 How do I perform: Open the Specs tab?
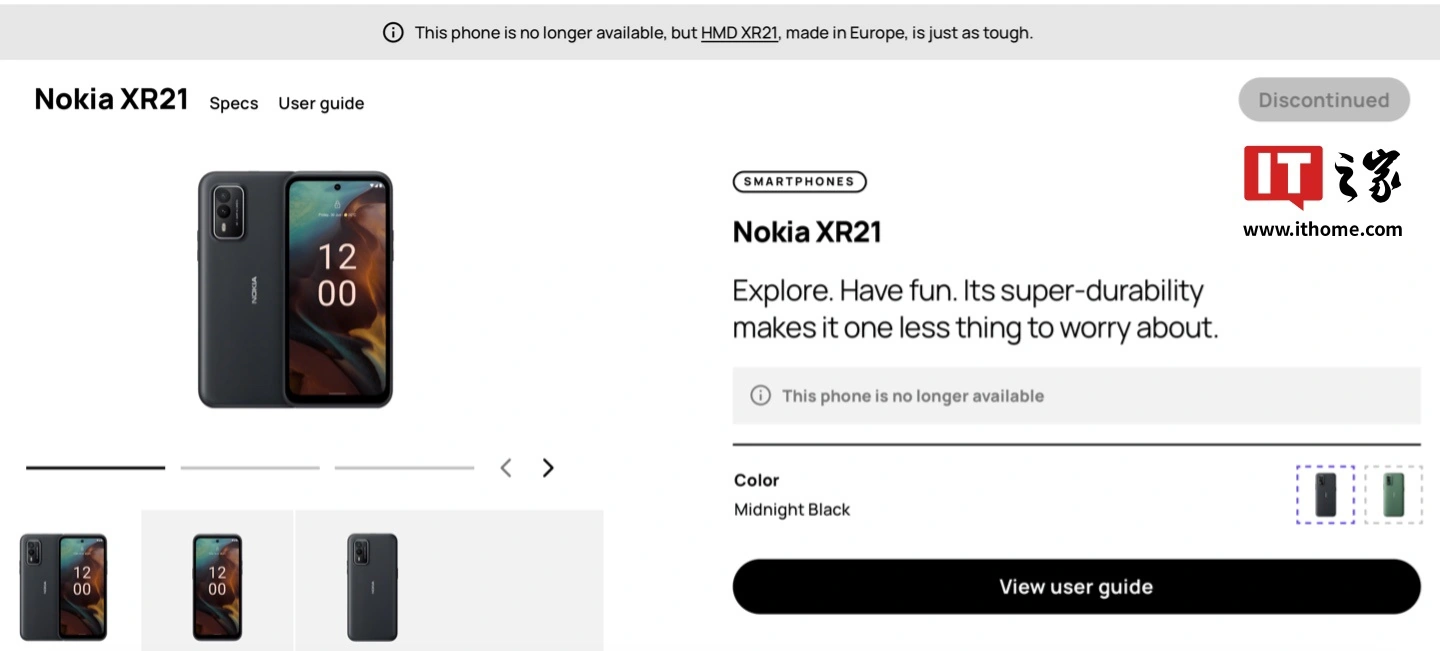[x=234, y=104]
